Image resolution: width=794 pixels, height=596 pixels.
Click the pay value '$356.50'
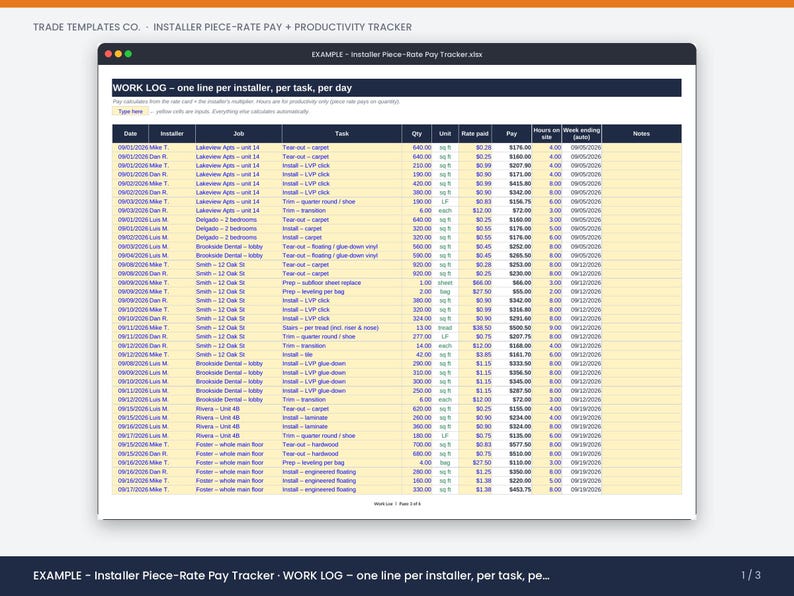click(x=520, y=373)
